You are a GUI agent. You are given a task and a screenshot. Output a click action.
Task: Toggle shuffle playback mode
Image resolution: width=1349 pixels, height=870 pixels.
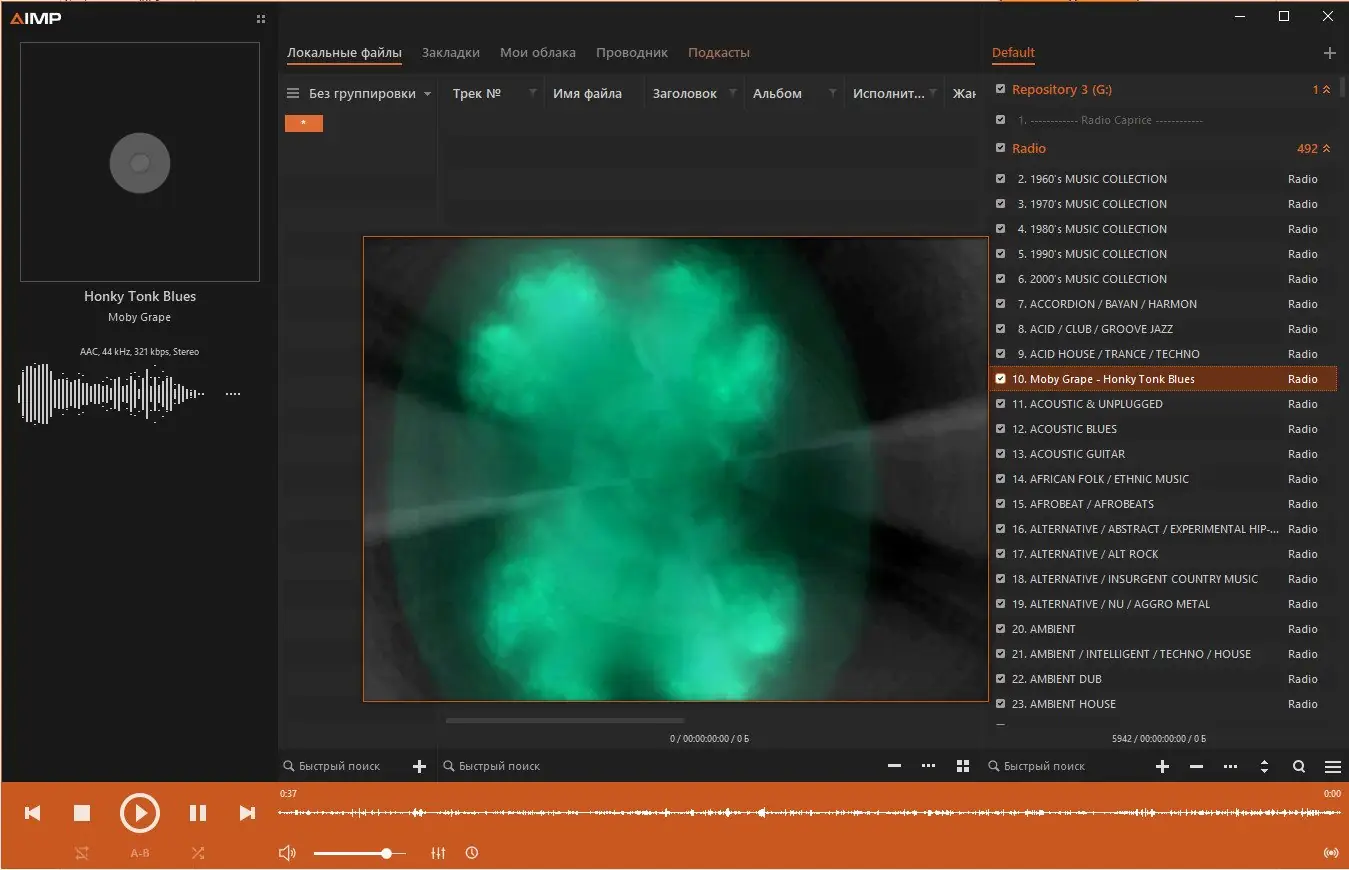click(x=198, y=853)
